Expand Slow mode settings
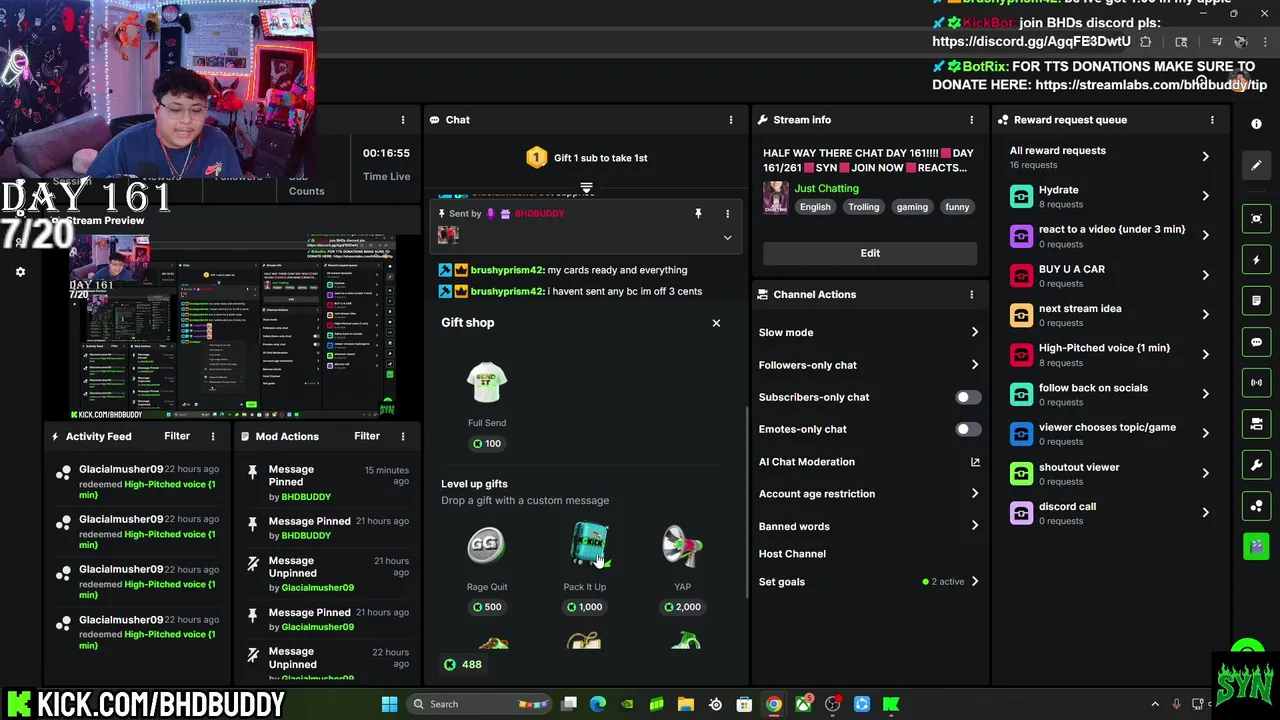Image resolution: width=1280 pixels, height=720 pixels. pyautogui.click(x=868, y=333)
